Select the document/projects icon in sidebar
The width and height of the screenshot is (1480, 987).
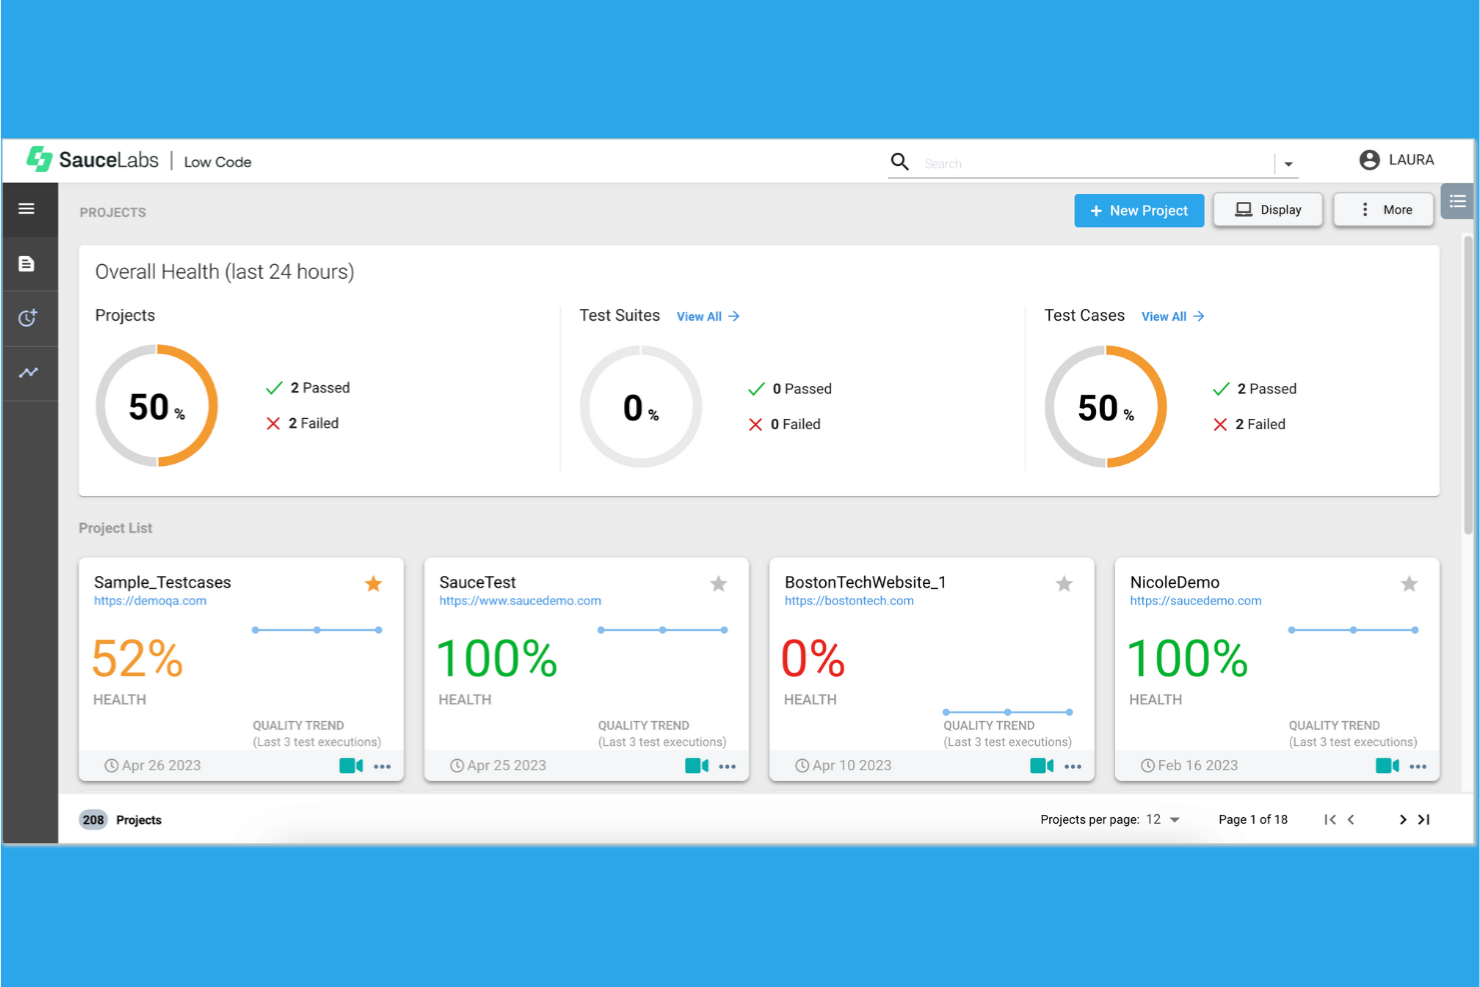[26, 263]
